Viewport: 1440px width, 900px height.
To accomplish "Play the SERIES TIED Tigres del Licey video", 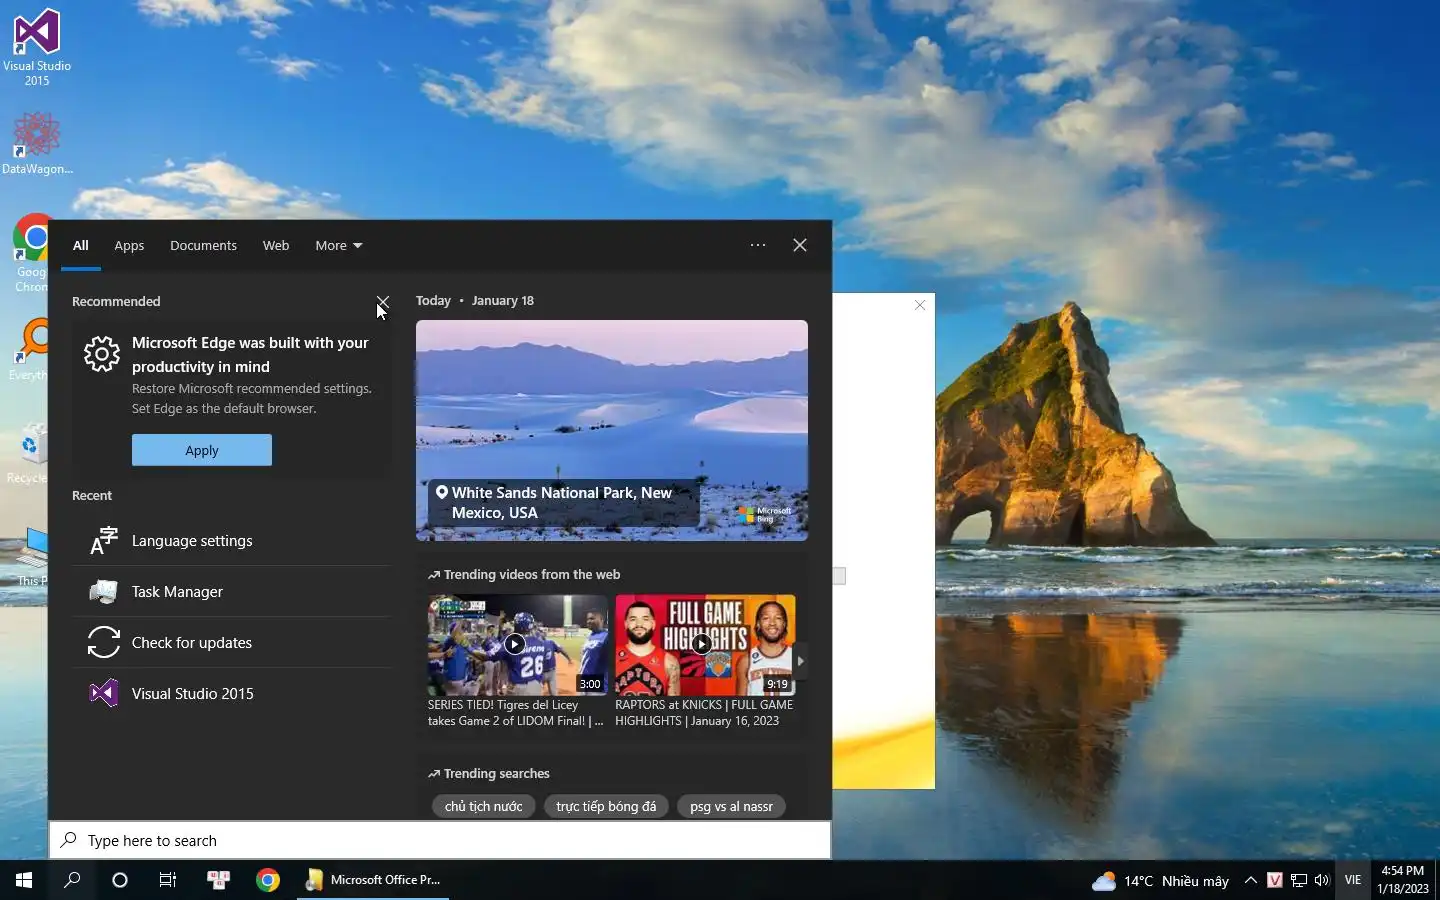I will (x=517, y=645).
